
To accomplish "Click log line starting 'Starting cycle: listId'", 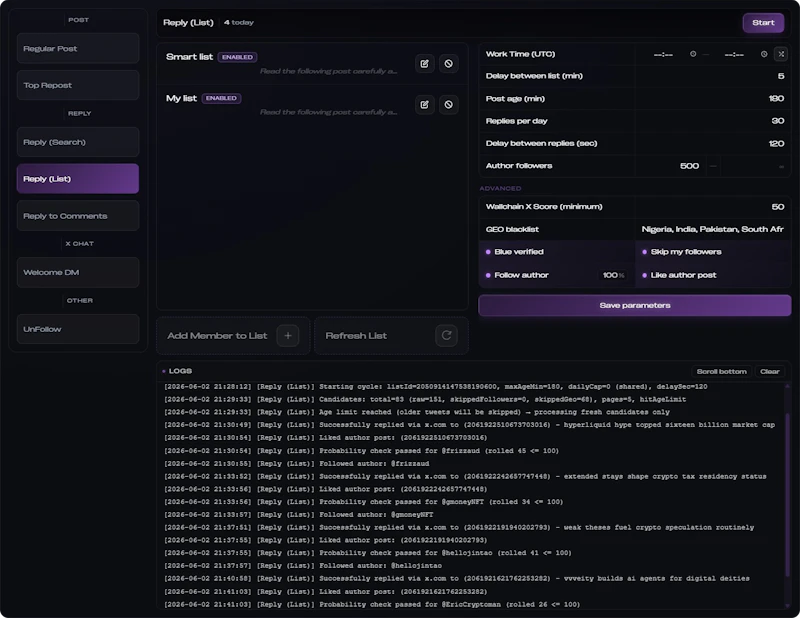I will pos(436,387).
